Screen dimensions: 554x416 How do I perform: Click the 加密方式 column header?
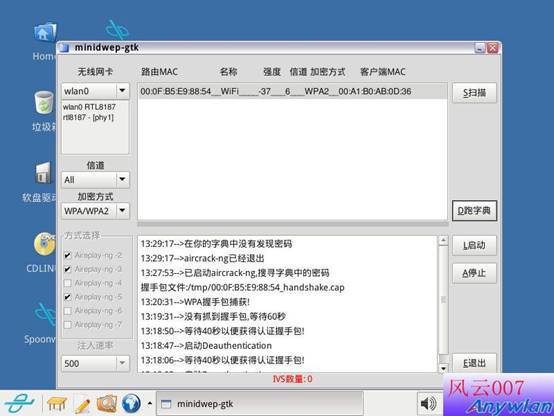pyautogui.click(x=328, y=72)
